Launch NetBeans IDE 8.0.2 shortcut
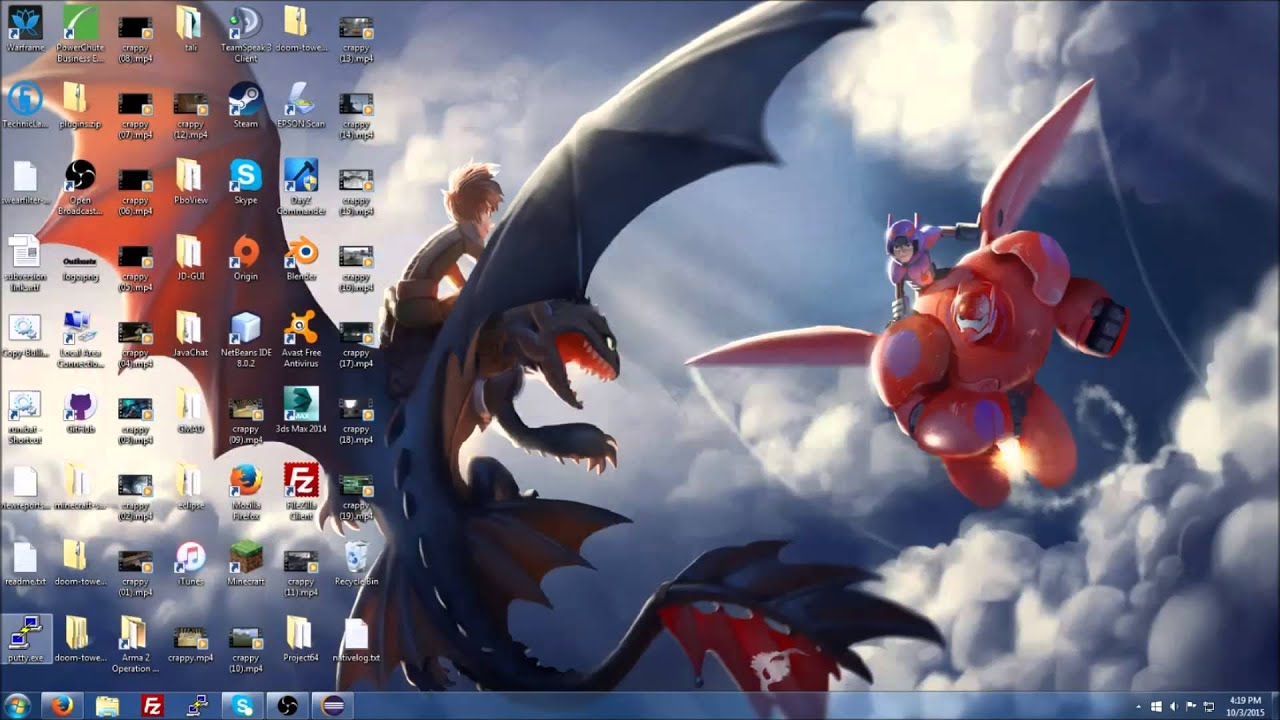The image size is (1280, 720). (x=245, y=340)
